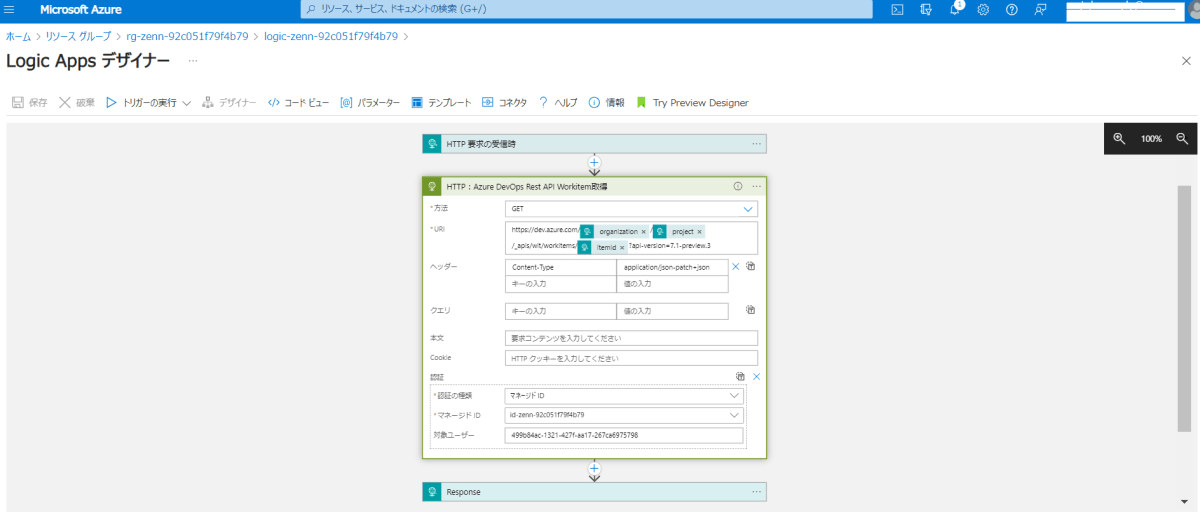Viewport: 1200px width, 512px height.
Task: Open the account avatar menu
Action: 1193,9
